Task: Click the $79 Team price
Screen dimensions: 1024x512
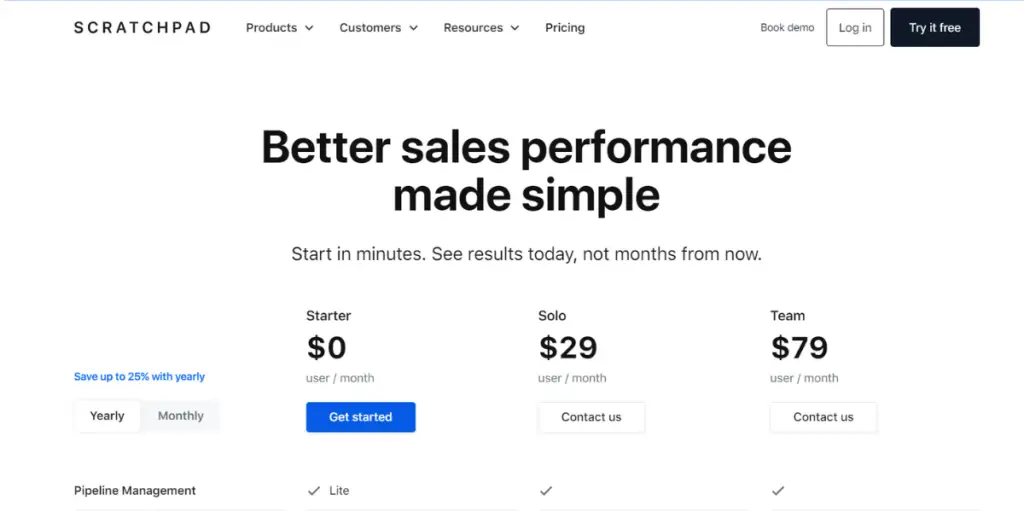Action: click(x=799, y=347)
